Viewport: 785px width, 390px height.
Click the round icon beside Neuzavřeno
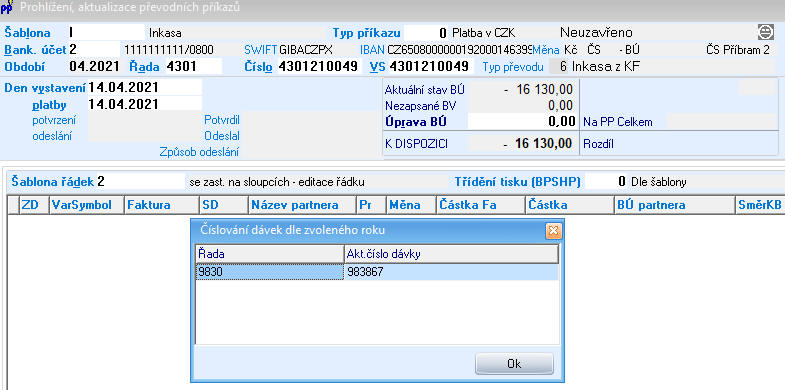(766, 32)
